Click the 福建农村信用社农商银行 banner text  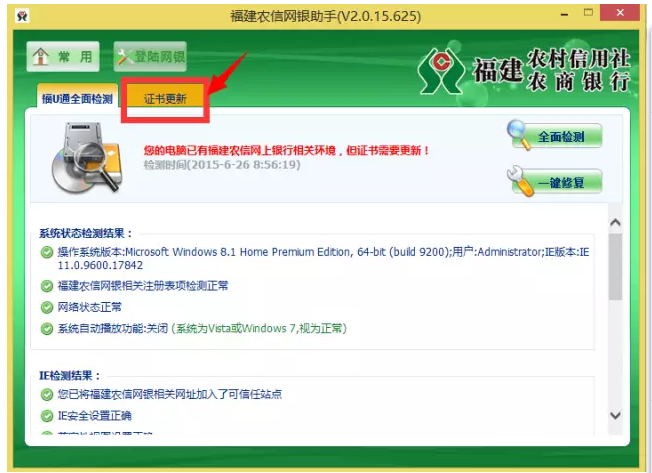point(551,70)
